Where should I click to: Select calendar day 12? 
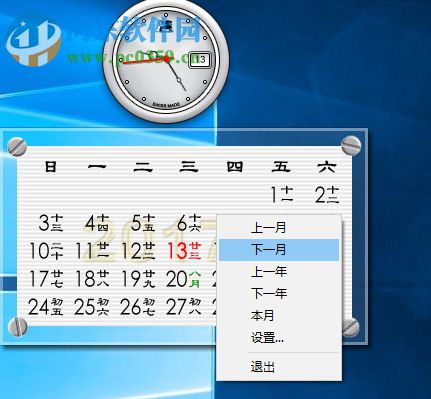138,251
